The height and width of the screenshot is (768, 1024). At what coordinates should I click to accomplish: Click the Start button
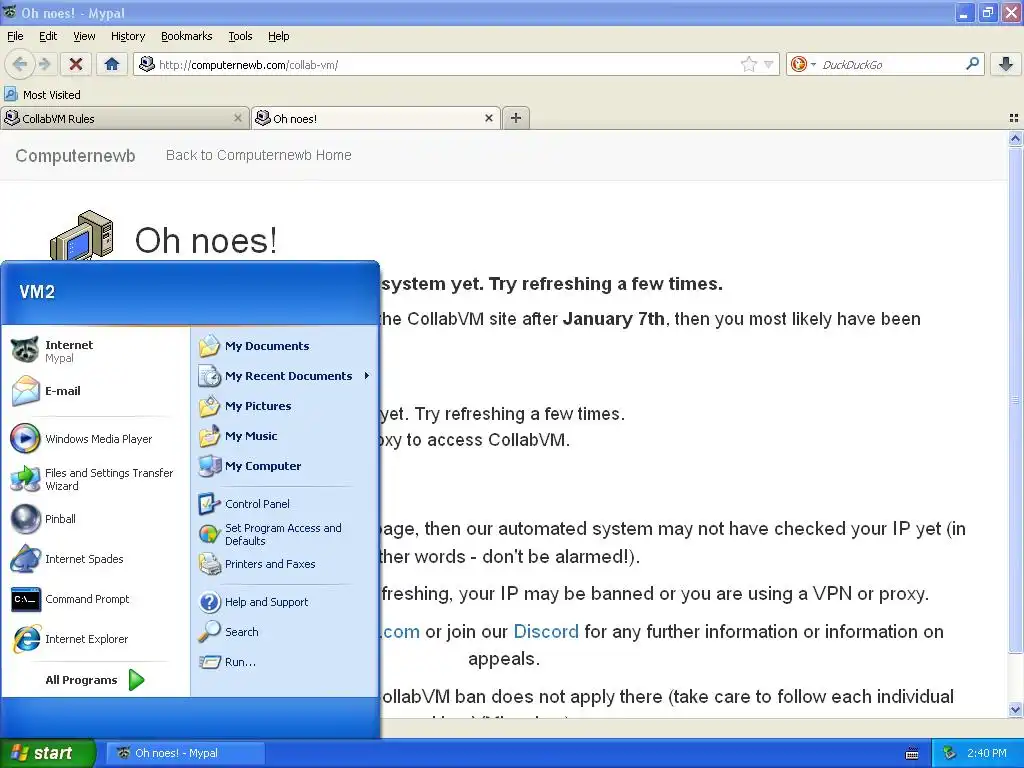47,753
